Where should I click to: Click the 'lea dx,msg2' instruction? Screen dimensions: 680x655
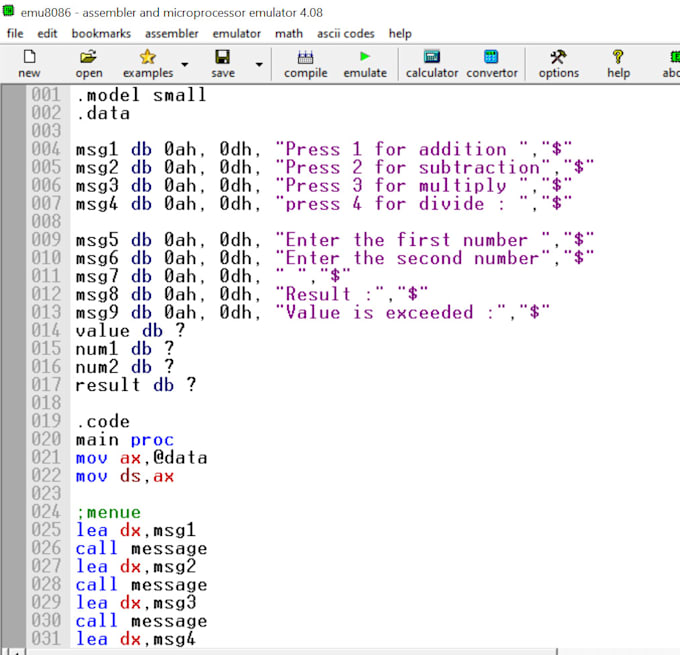136,567
